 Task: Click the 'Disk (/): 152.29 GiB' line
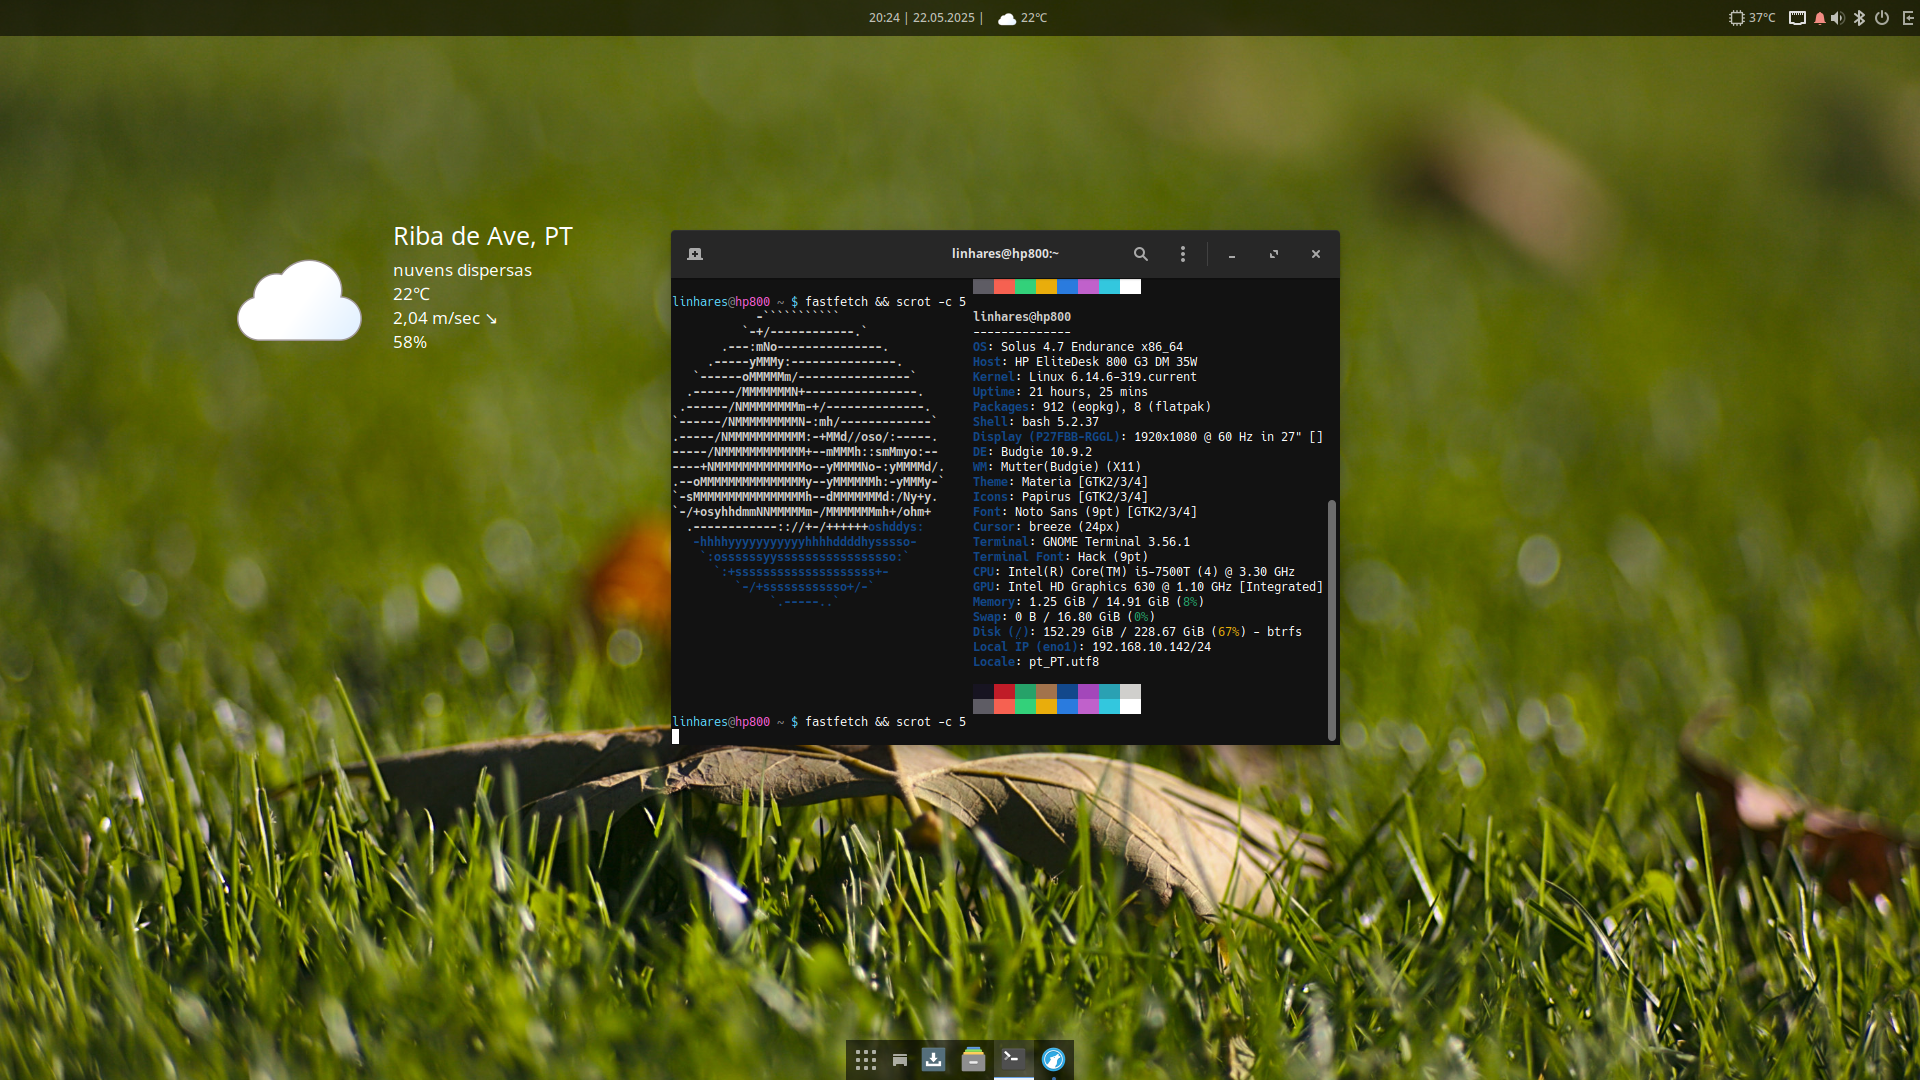click(1137, 632)
